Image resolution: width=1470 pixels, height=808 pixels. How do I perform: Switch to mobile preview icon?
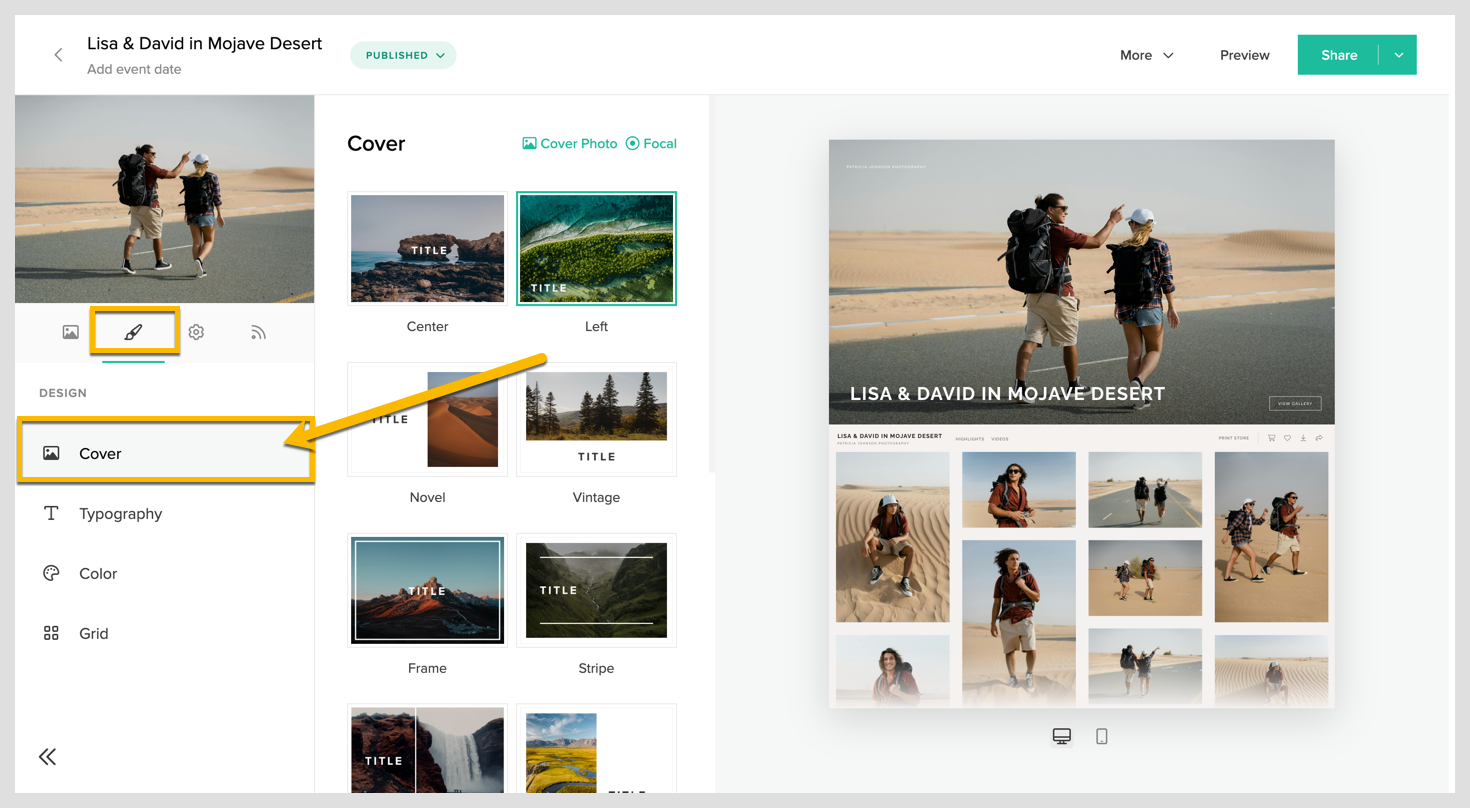1102,736
